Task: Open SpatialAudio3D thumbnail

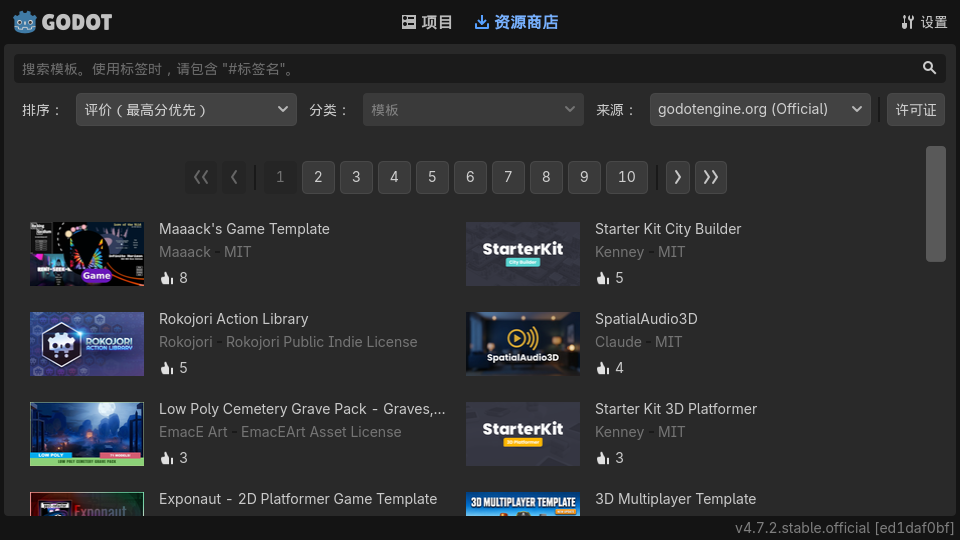Action: [x=523, y=344]
